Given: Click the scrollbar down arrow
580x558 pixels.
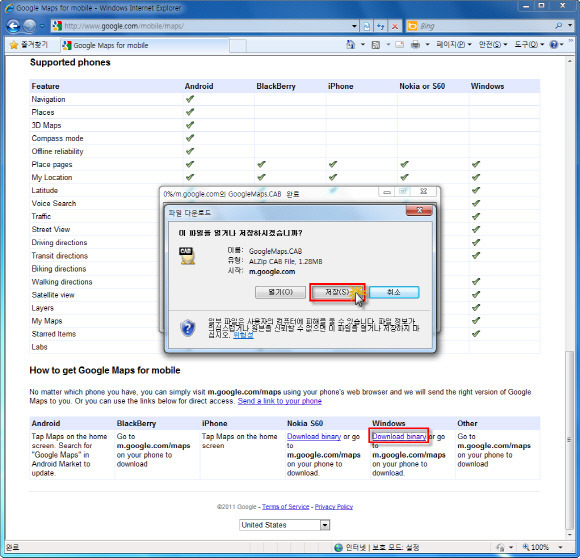Looking at the screenshot, I should pos(569,535).
